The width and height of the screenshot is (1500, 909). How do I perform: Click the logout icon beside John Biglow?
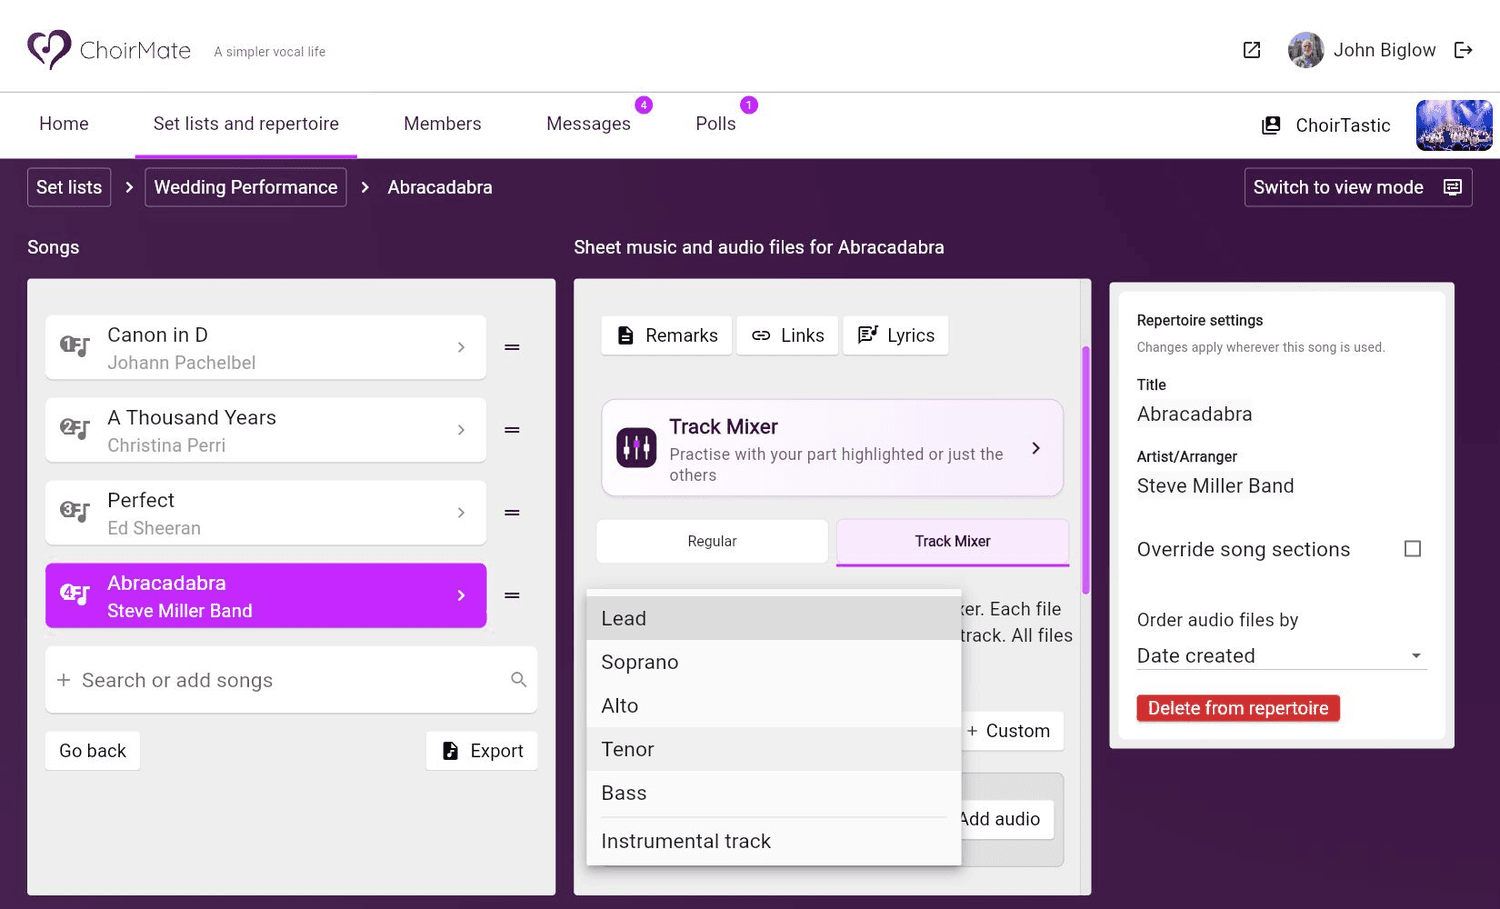(x=1463, y=50)
